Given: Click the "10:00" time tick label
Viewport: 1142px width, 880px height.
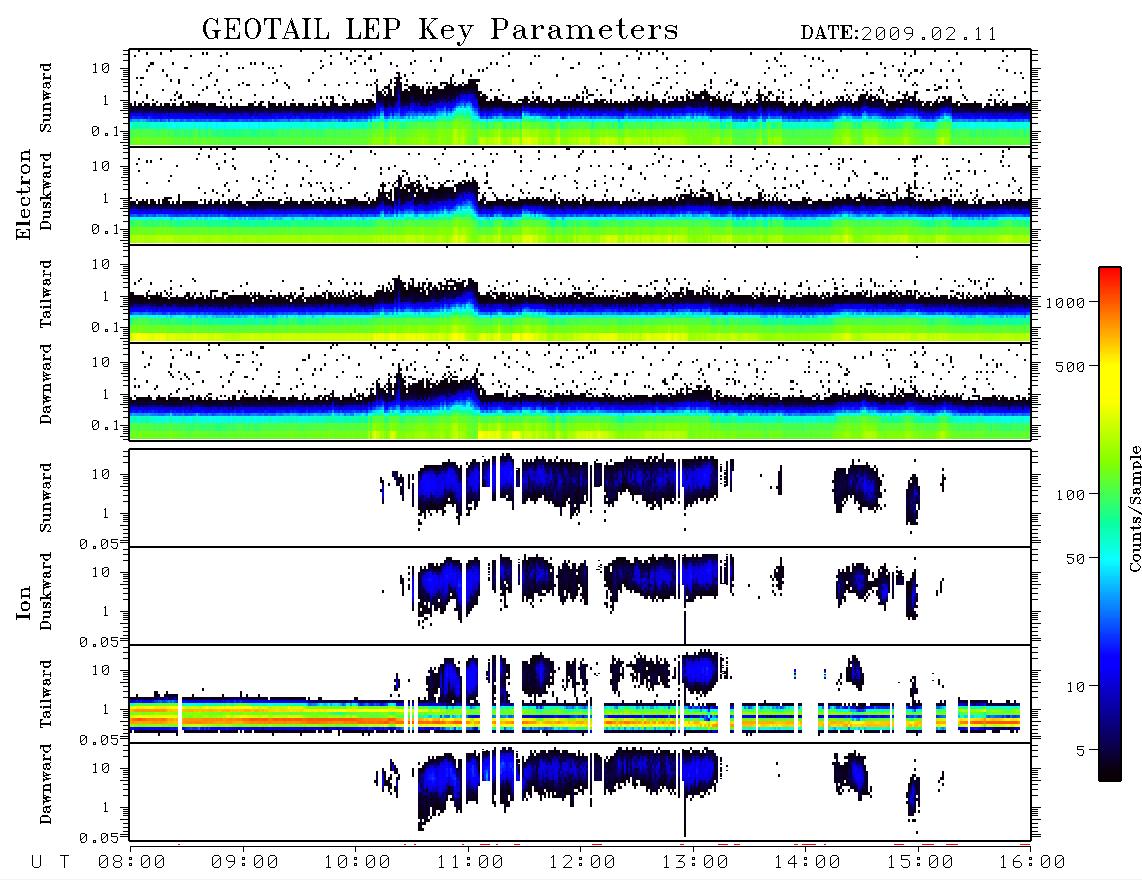Looking at the screenshot, I should coord(357,863).
